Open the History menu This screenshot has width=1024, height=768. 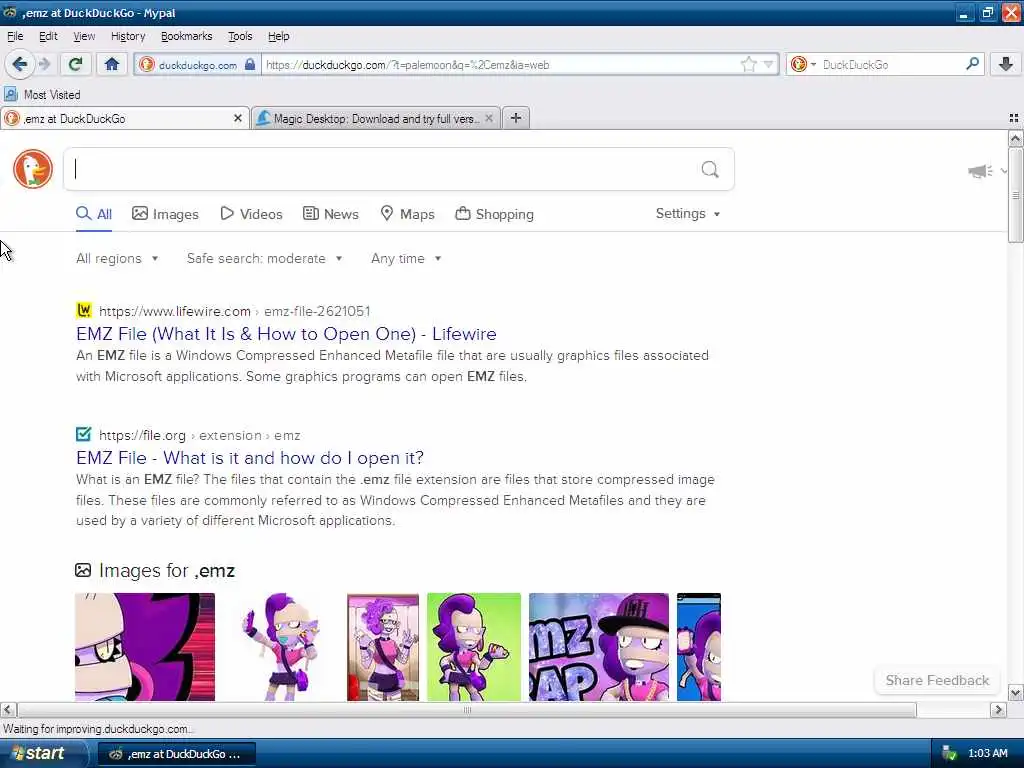[128, 36]
